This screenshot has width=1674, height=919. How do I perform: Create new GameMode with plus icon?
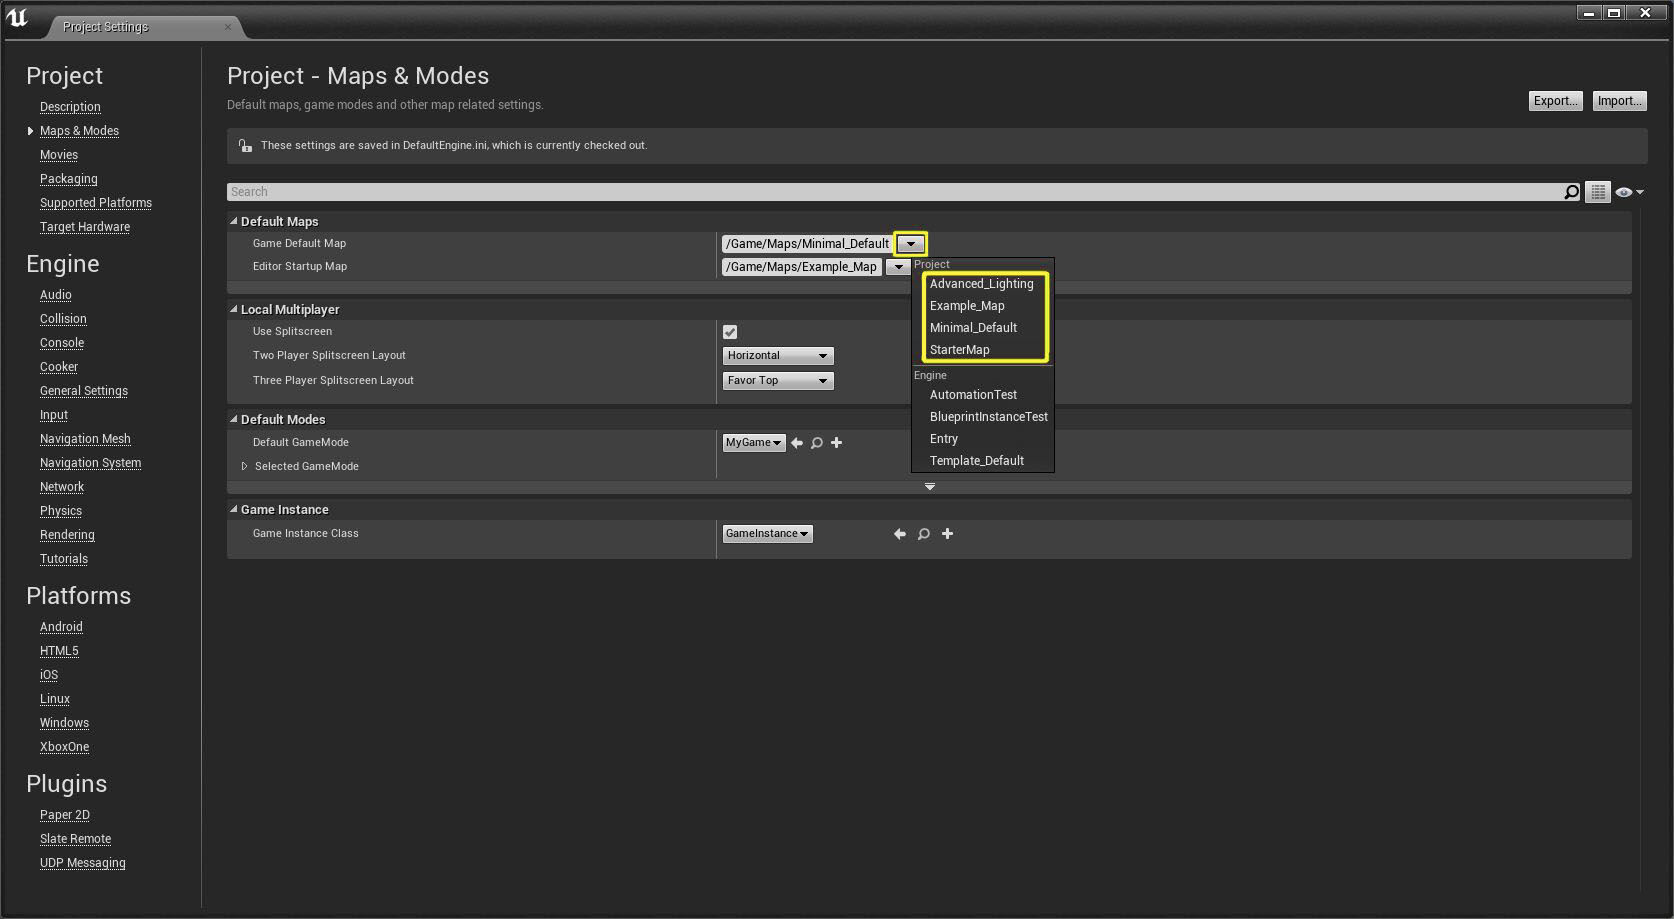(837, 443)
